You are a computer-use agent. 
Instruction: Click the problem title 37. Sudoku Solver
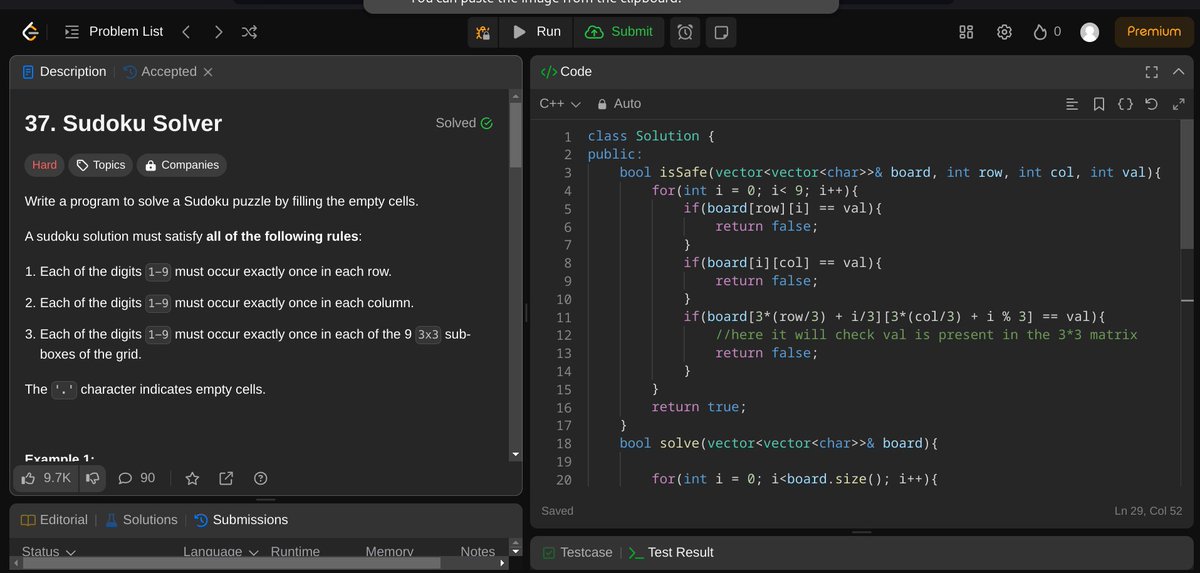coord(123,124)
